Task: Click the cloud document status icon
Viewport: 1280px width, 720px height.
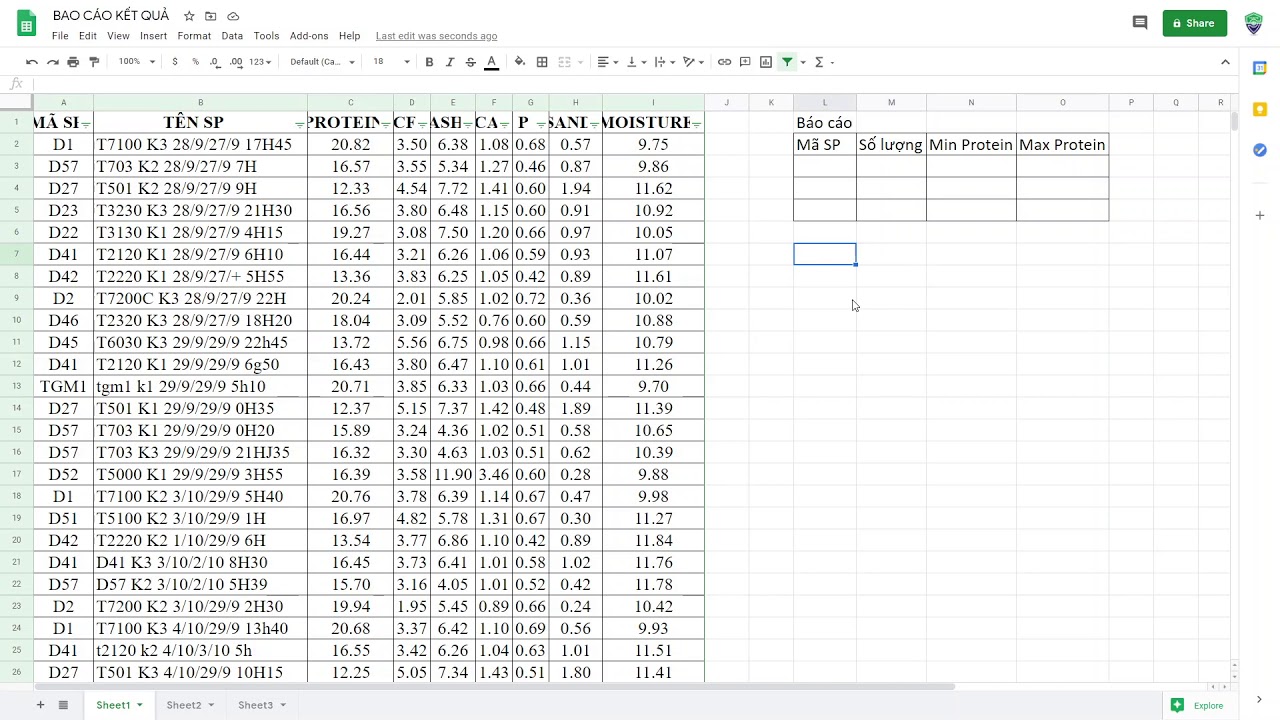Action: [233, 16]
